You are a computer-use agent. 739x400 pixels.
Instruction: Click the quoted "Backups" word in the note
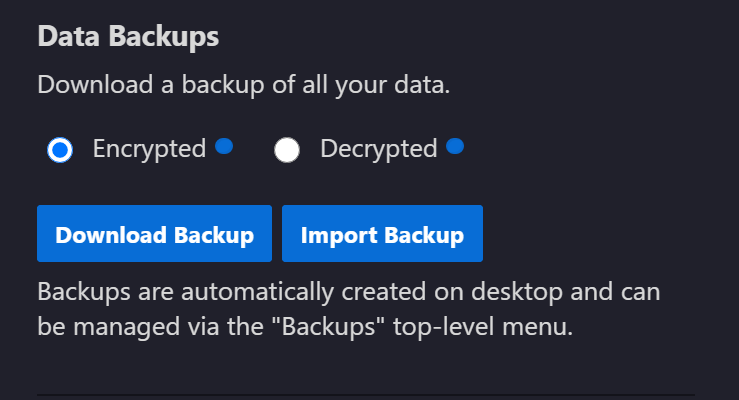pos(328,326)
